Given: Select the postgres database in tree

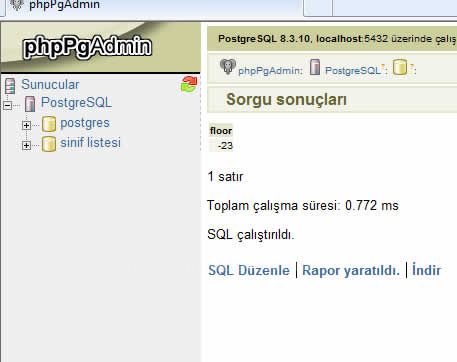Looking at the screenshot, I should tap(85, 123).
